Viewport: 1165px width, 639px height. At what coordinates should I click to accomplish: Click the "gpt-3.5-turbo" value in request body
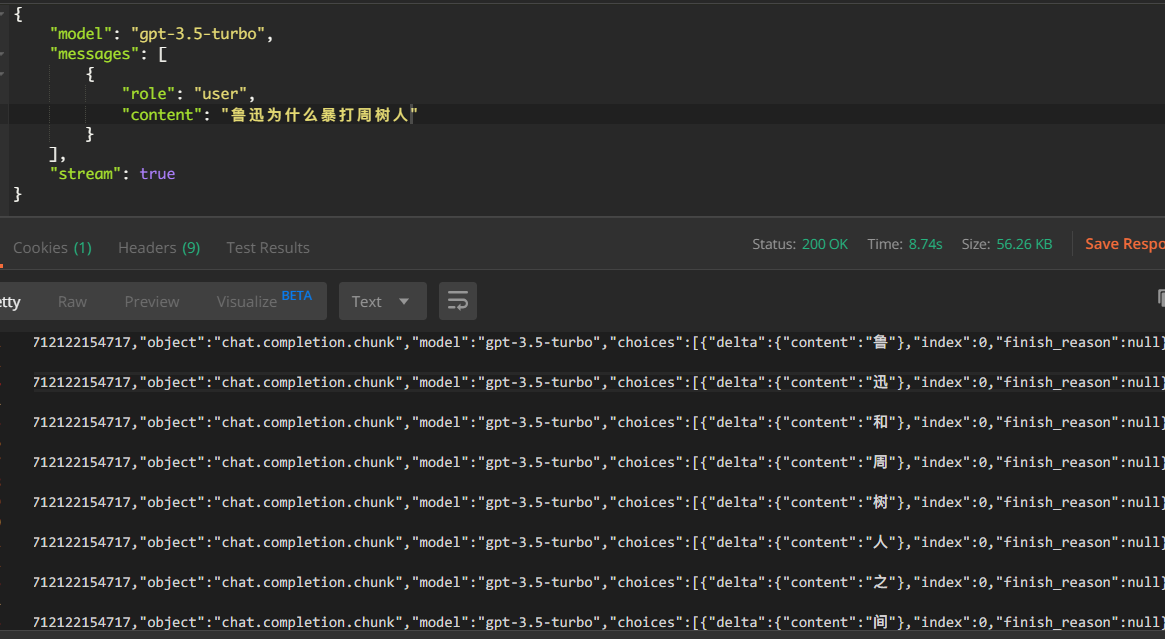point(198,33)
